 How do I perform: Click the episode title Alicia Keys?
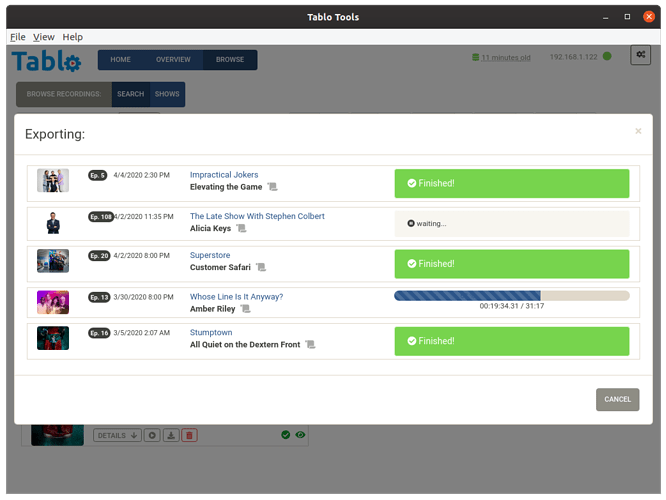210,229
